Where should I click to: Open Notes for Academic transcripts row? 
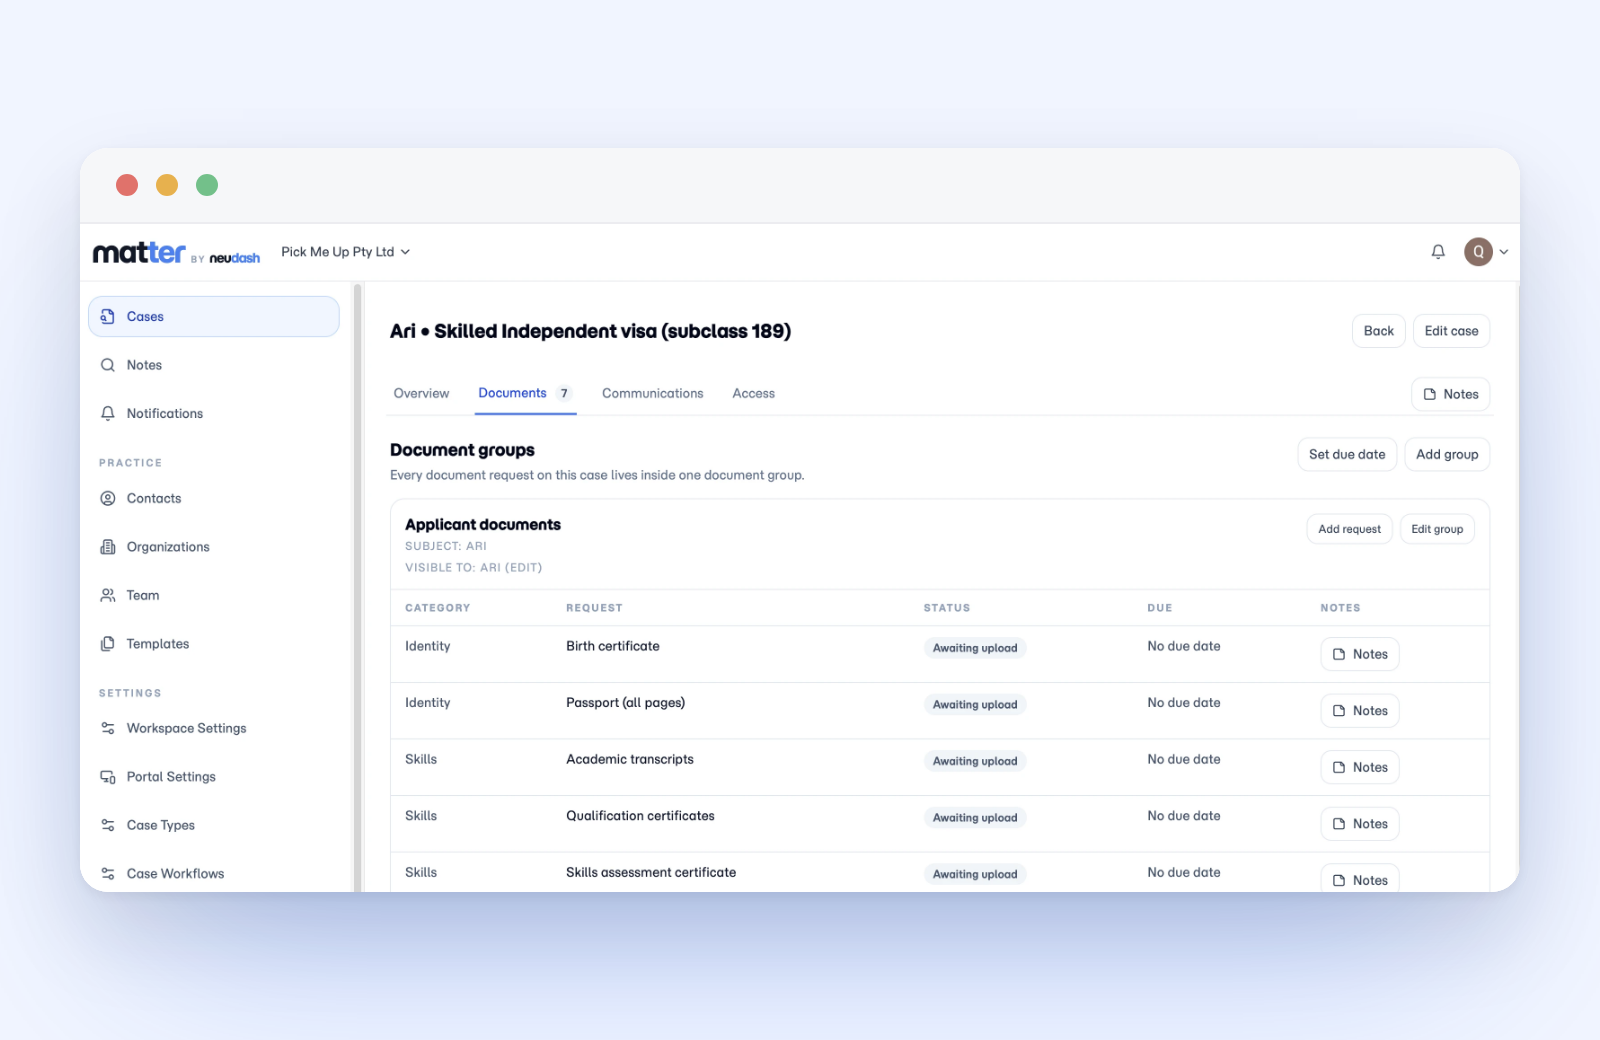click(x=1360, y=767)
